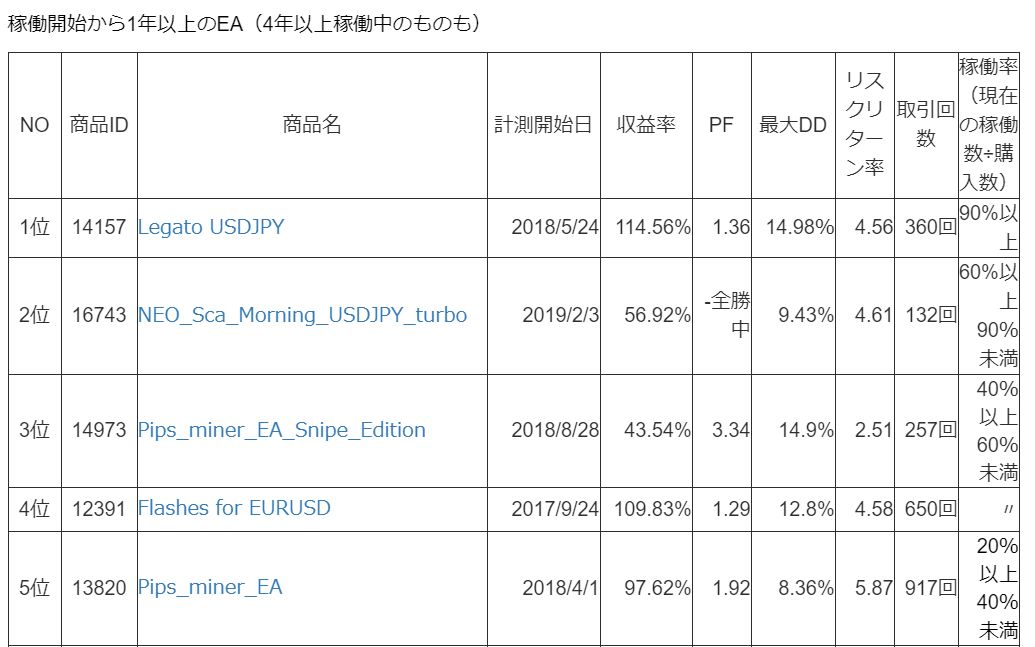Click the 商品ID column header
The image size is (1035, 647).
(x=99, y=125)
